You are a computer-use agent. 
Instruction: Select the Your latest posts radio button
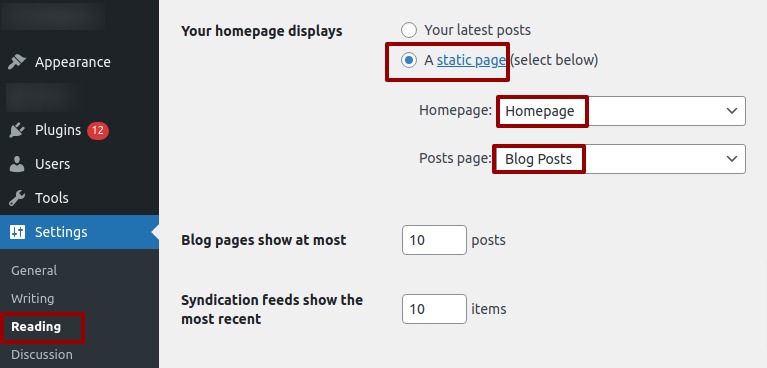click(409, 30)
